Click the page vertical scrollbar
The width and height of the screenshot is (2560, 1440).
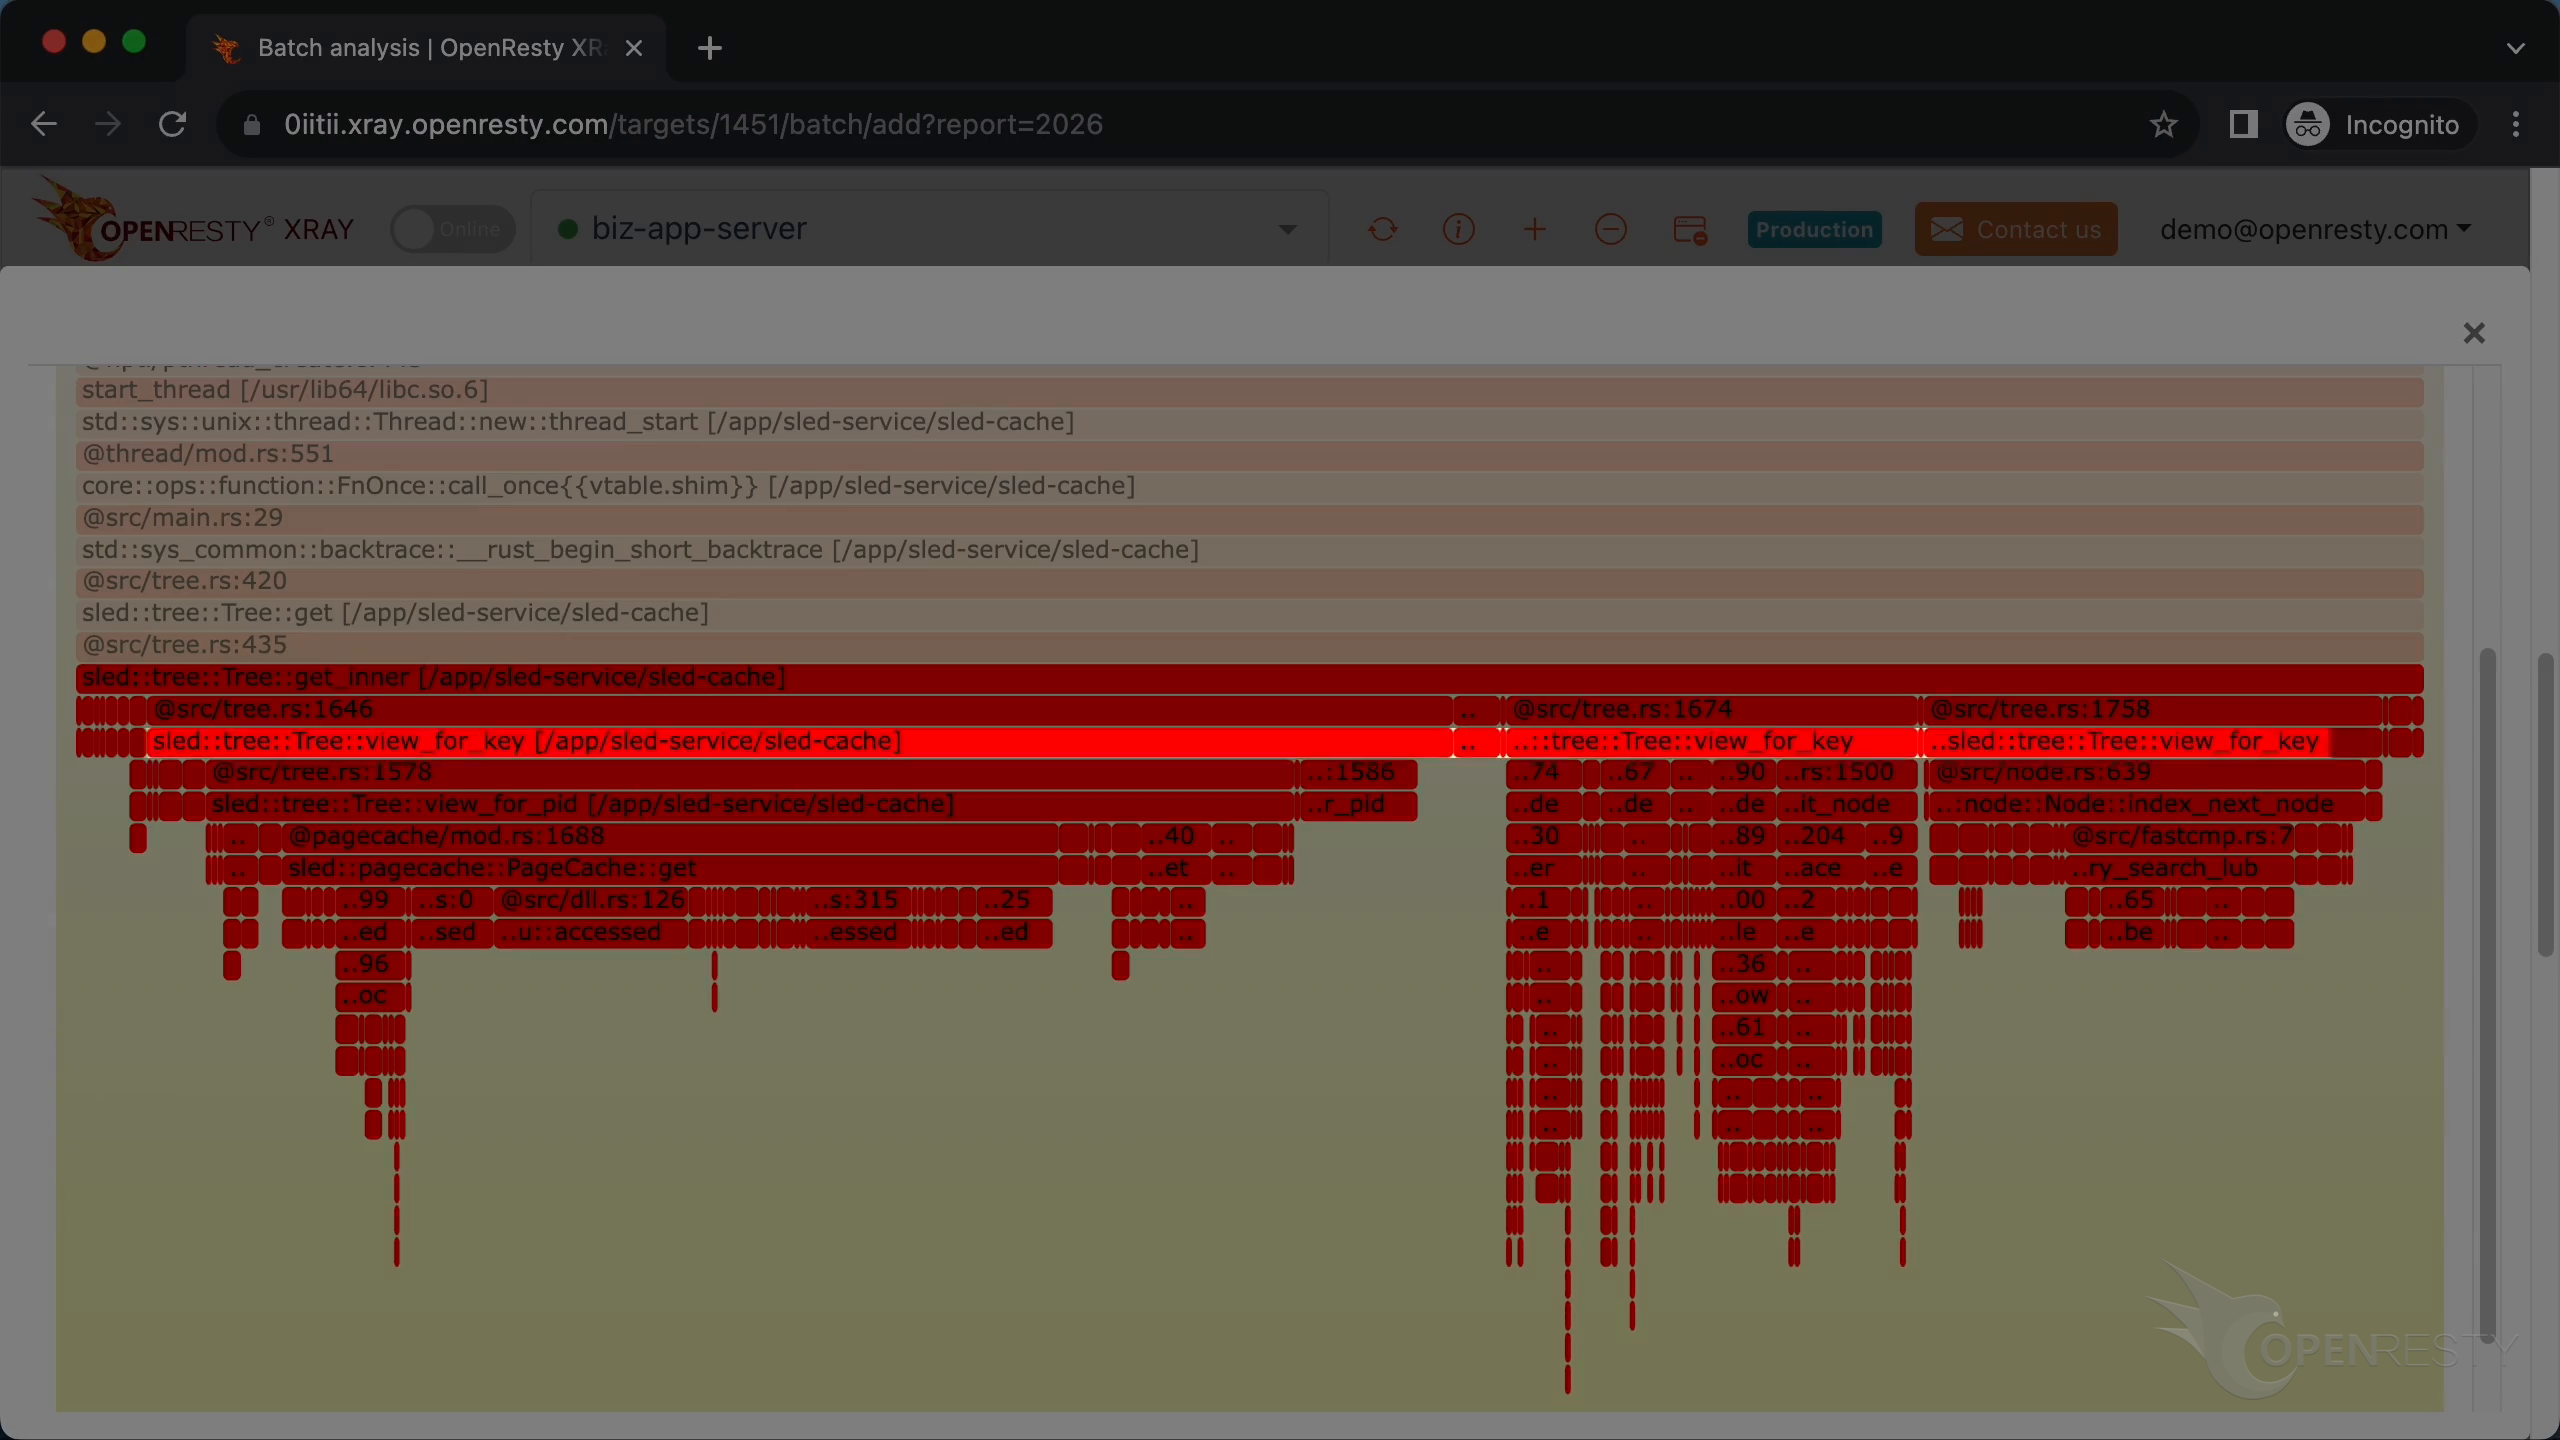(x=2545, y=805)
